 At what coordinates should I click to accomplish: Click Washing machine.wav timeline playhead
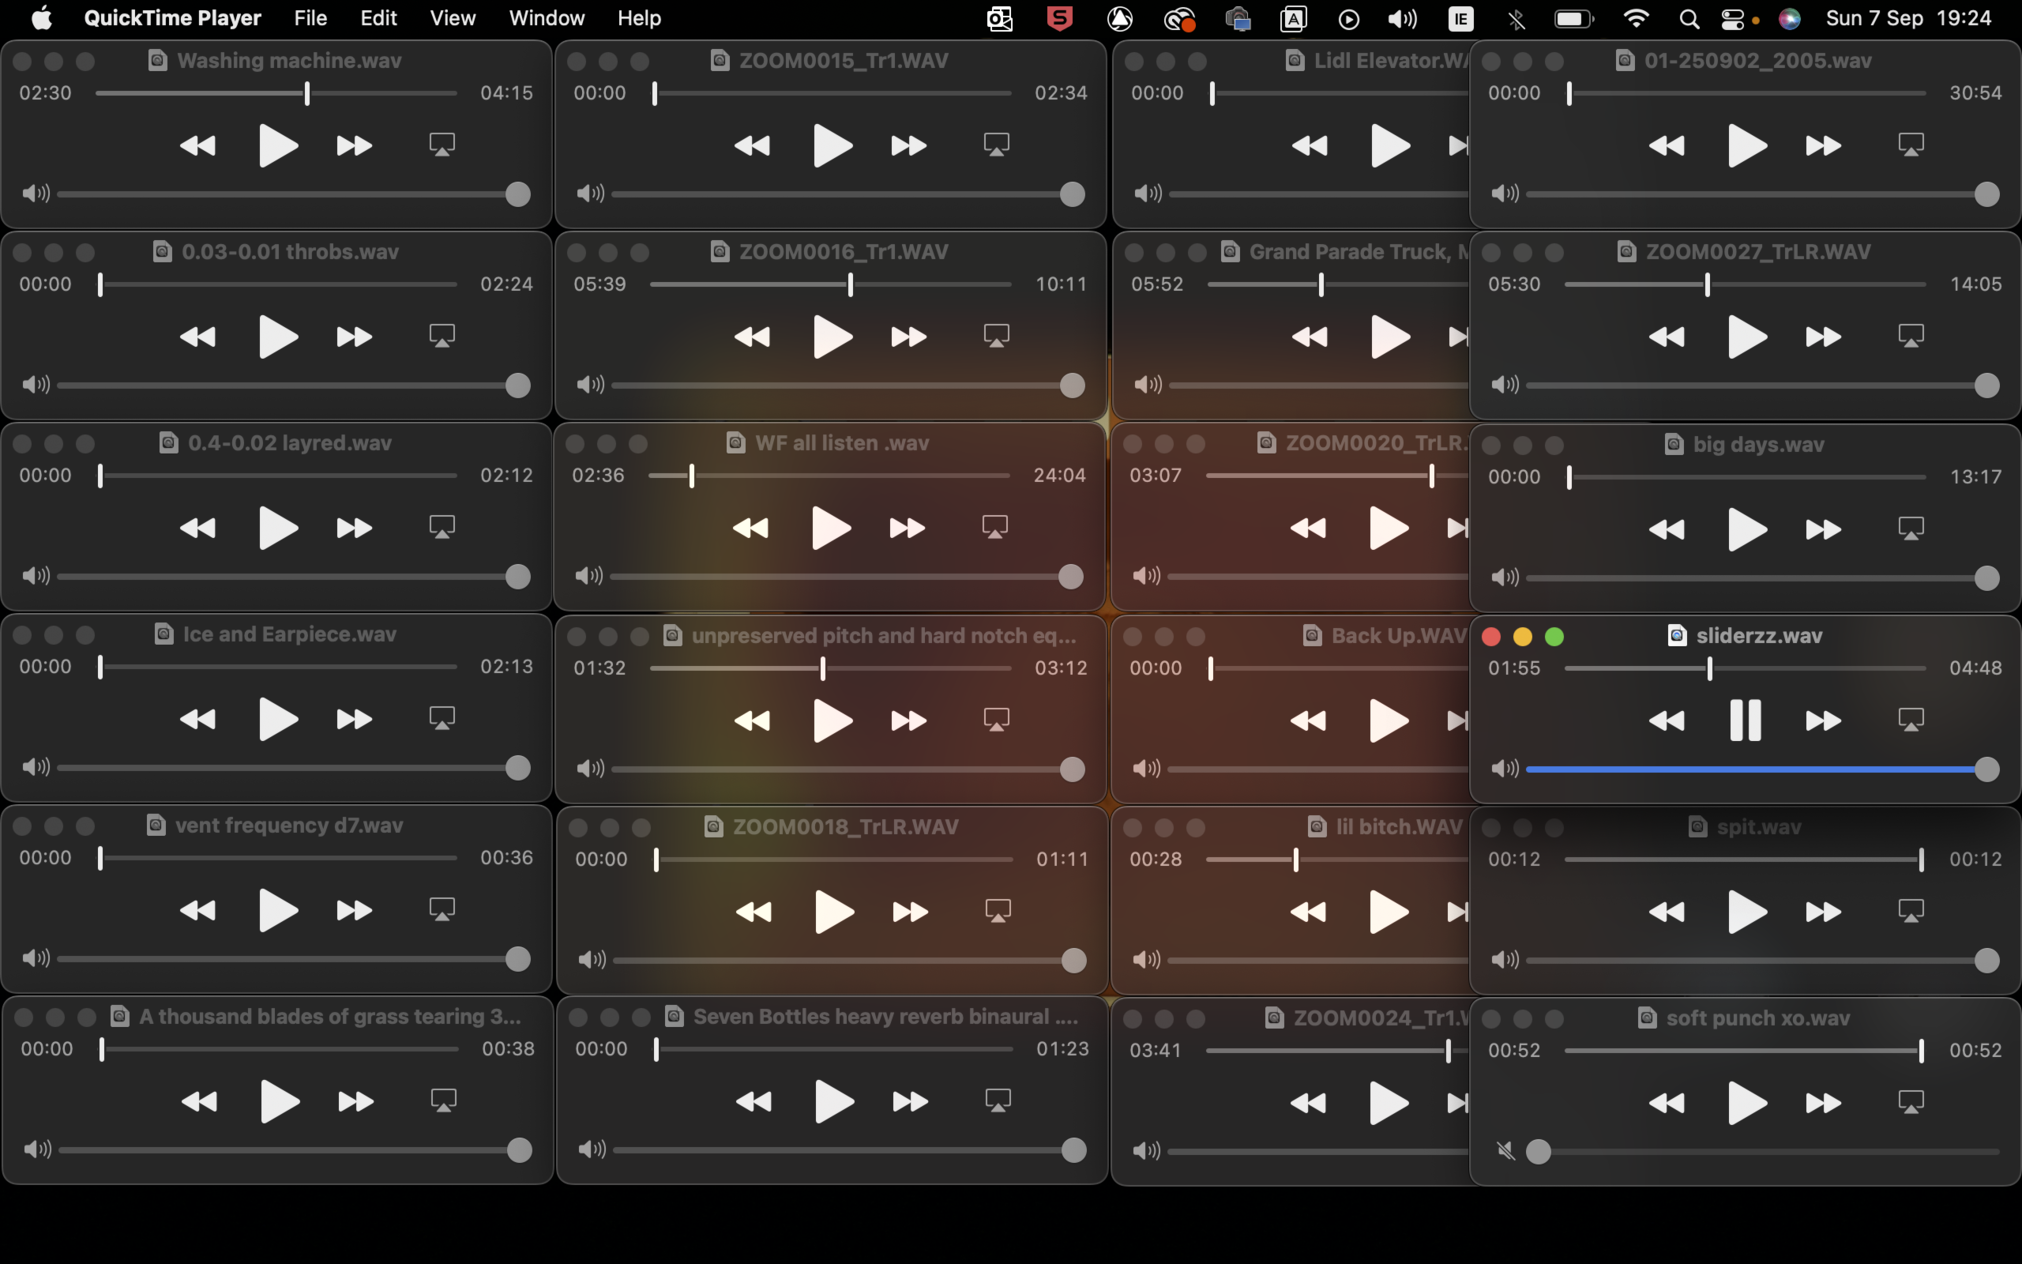(x=307, y=93)
